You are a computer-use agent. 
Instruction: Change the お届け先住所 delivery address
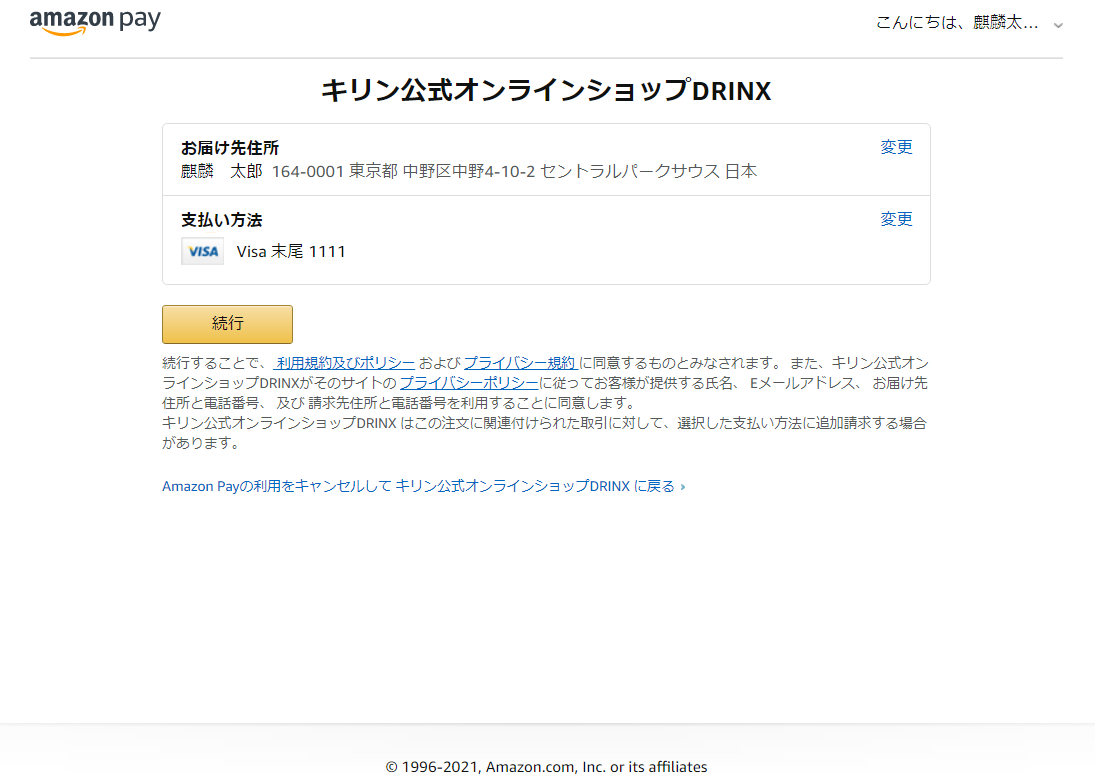click(896, 147)
